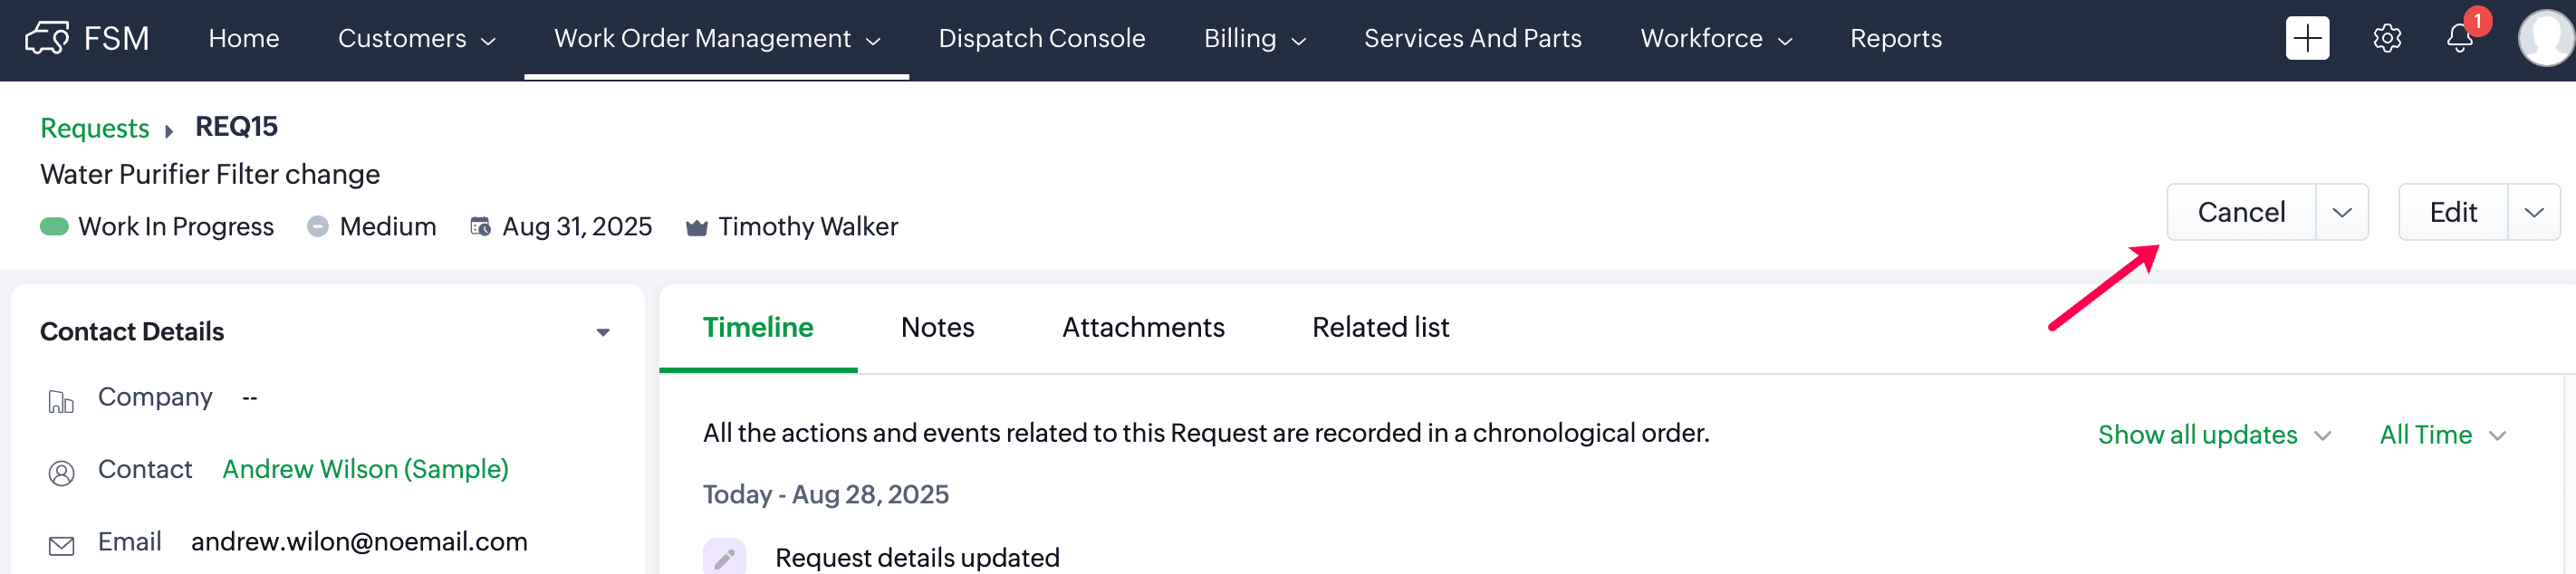2576x574 pixels.
Task: Open the settings gear icon
Action: pos(2387,38)
